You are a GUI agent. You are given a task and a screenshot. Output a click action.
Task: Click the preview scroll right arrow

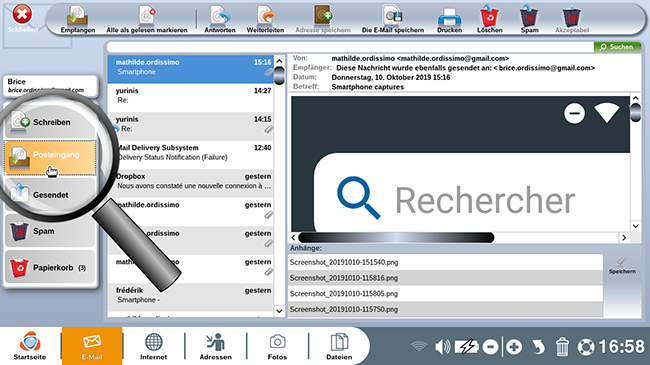coord(624,238)
